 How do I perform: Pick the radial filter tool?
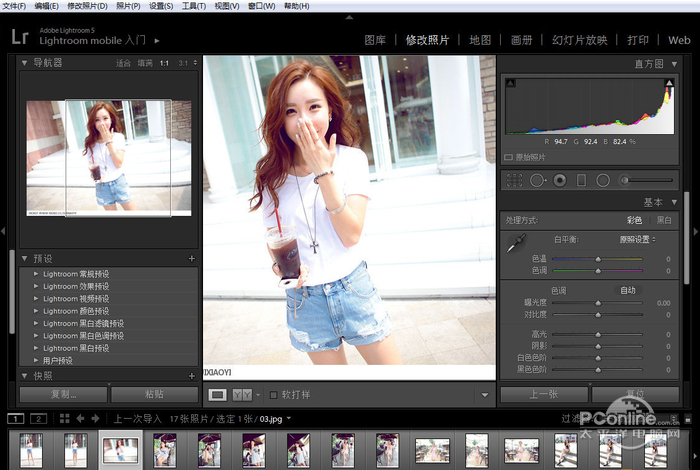click(603, 180)
